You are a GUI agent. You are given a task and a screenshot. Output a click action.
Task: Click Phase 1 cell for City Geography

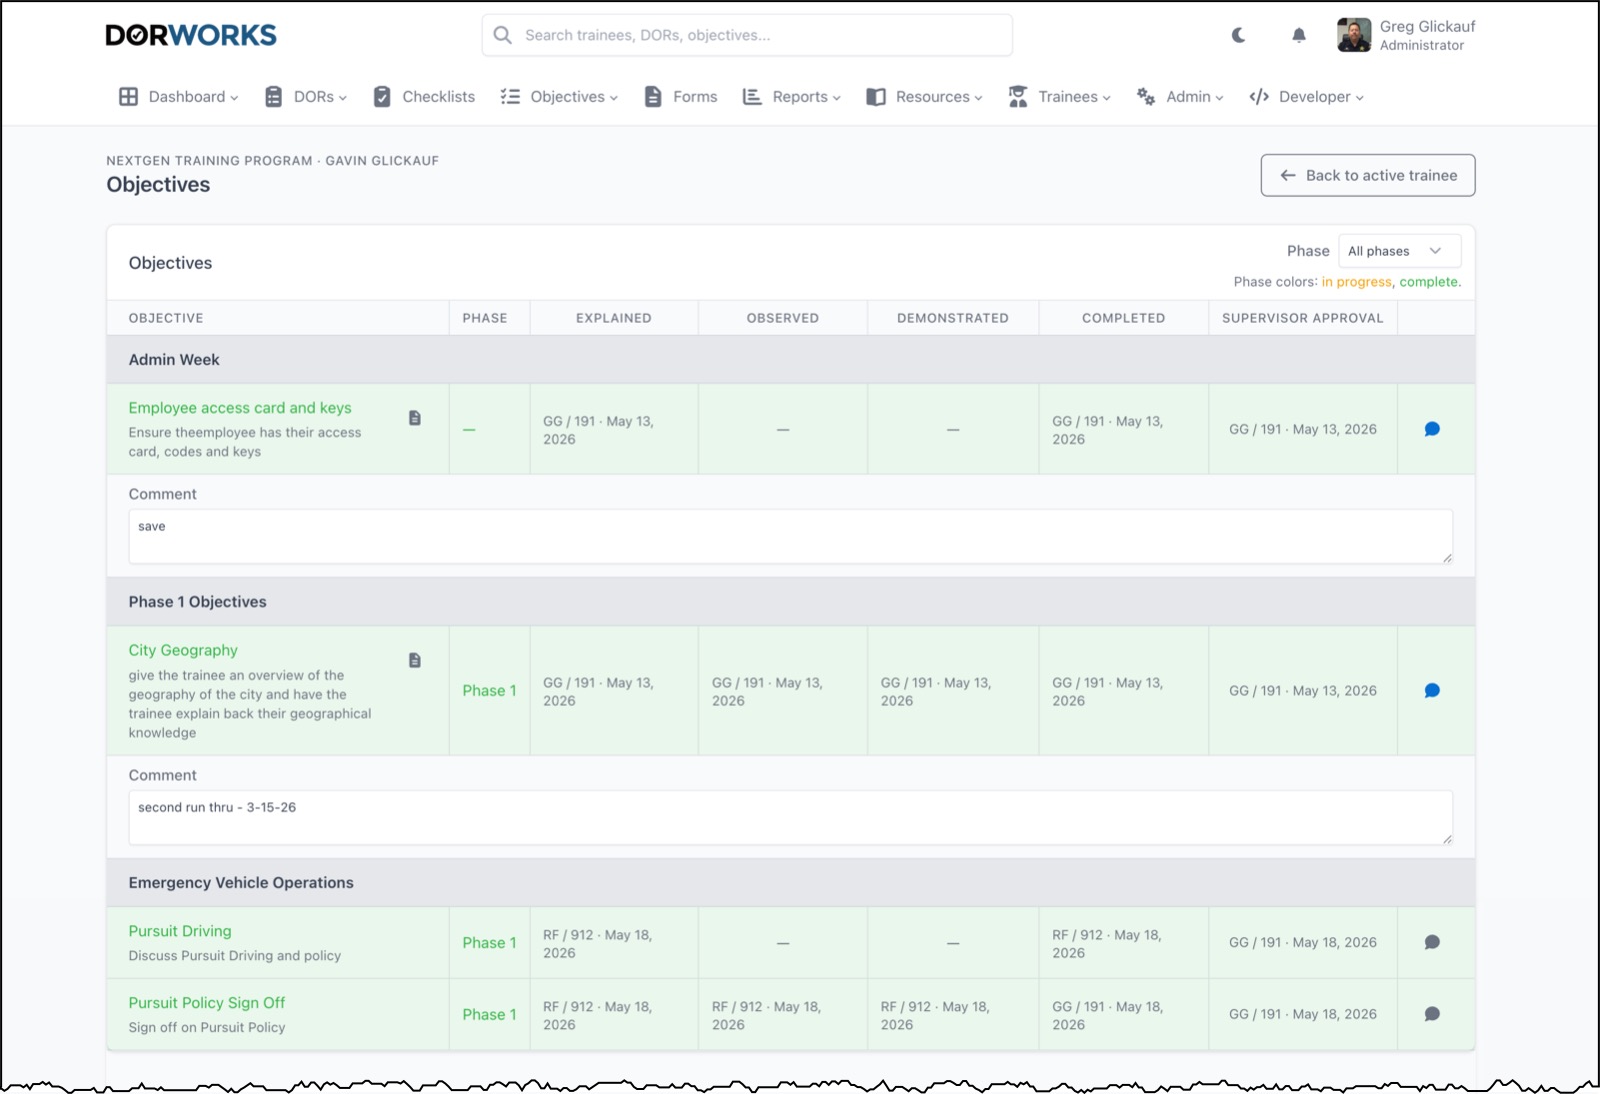489,691
